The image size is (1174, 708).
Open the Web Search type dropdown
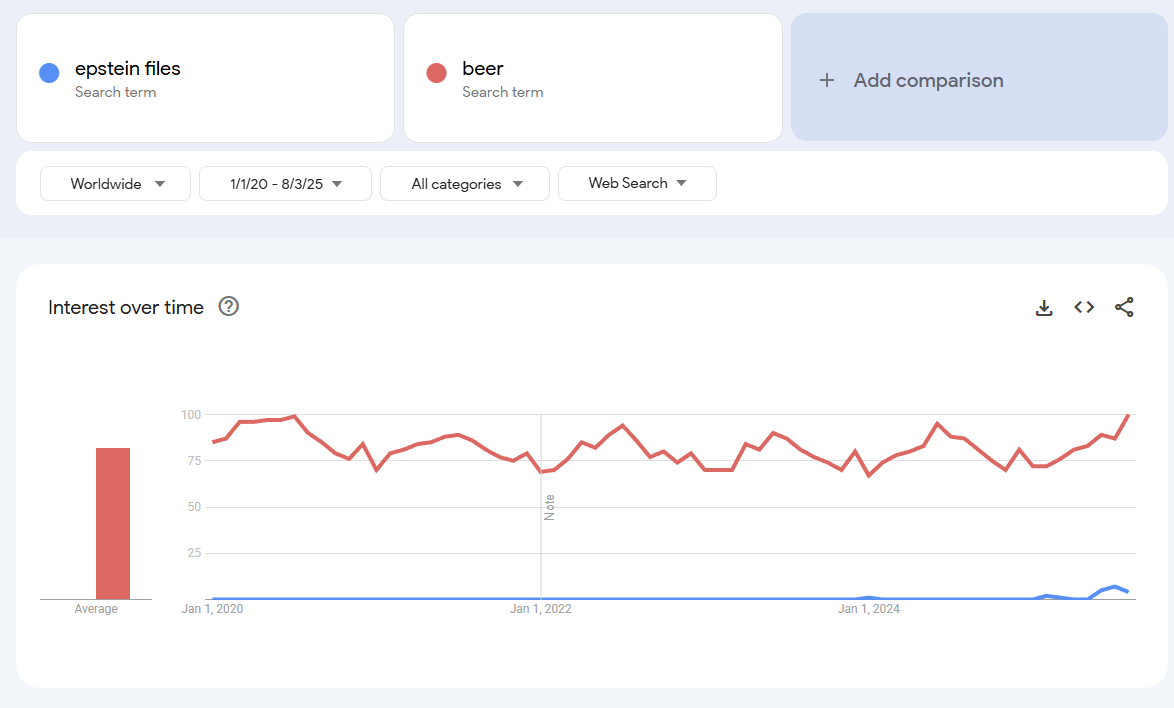tap(637, 183)
